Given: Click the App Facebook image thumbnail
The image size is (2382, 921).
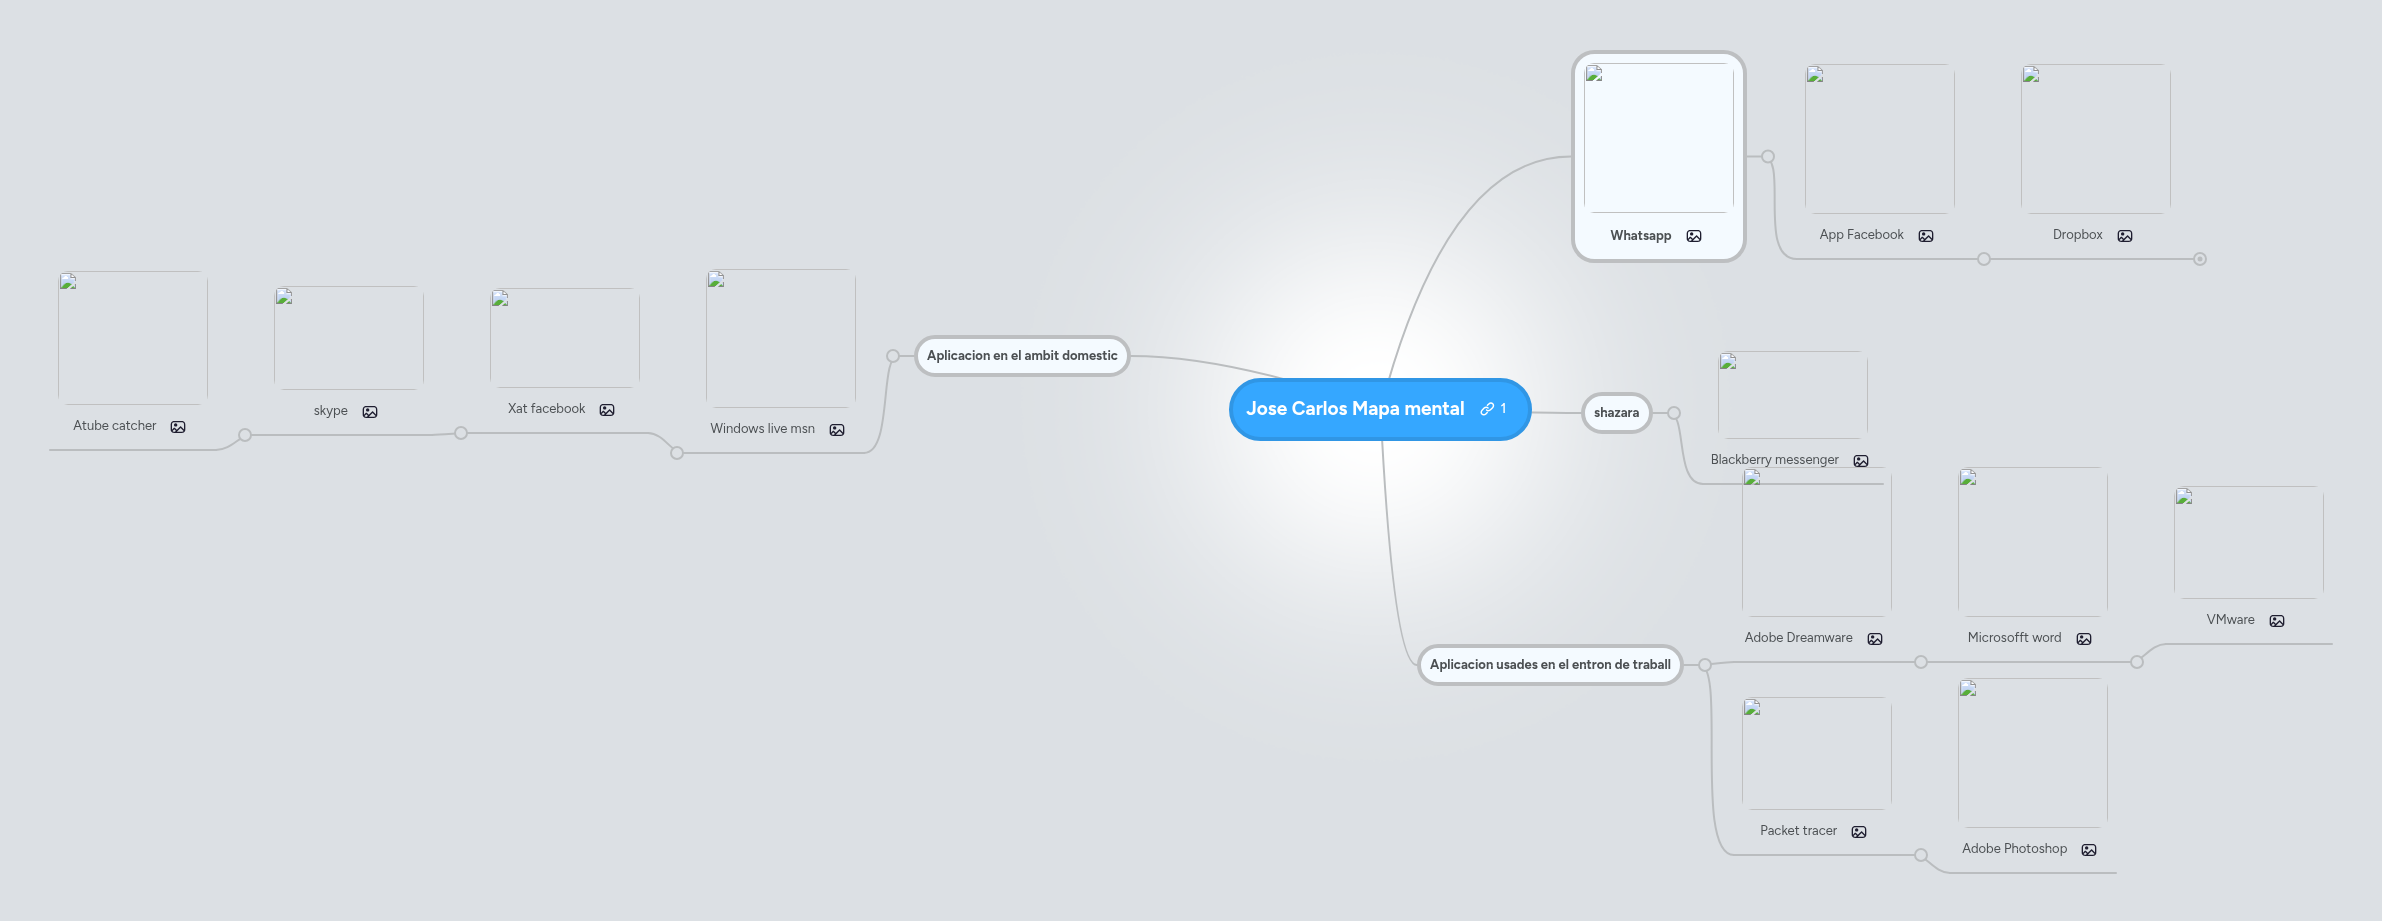Looking at the screenshot, I should [x=1880, y=139].
